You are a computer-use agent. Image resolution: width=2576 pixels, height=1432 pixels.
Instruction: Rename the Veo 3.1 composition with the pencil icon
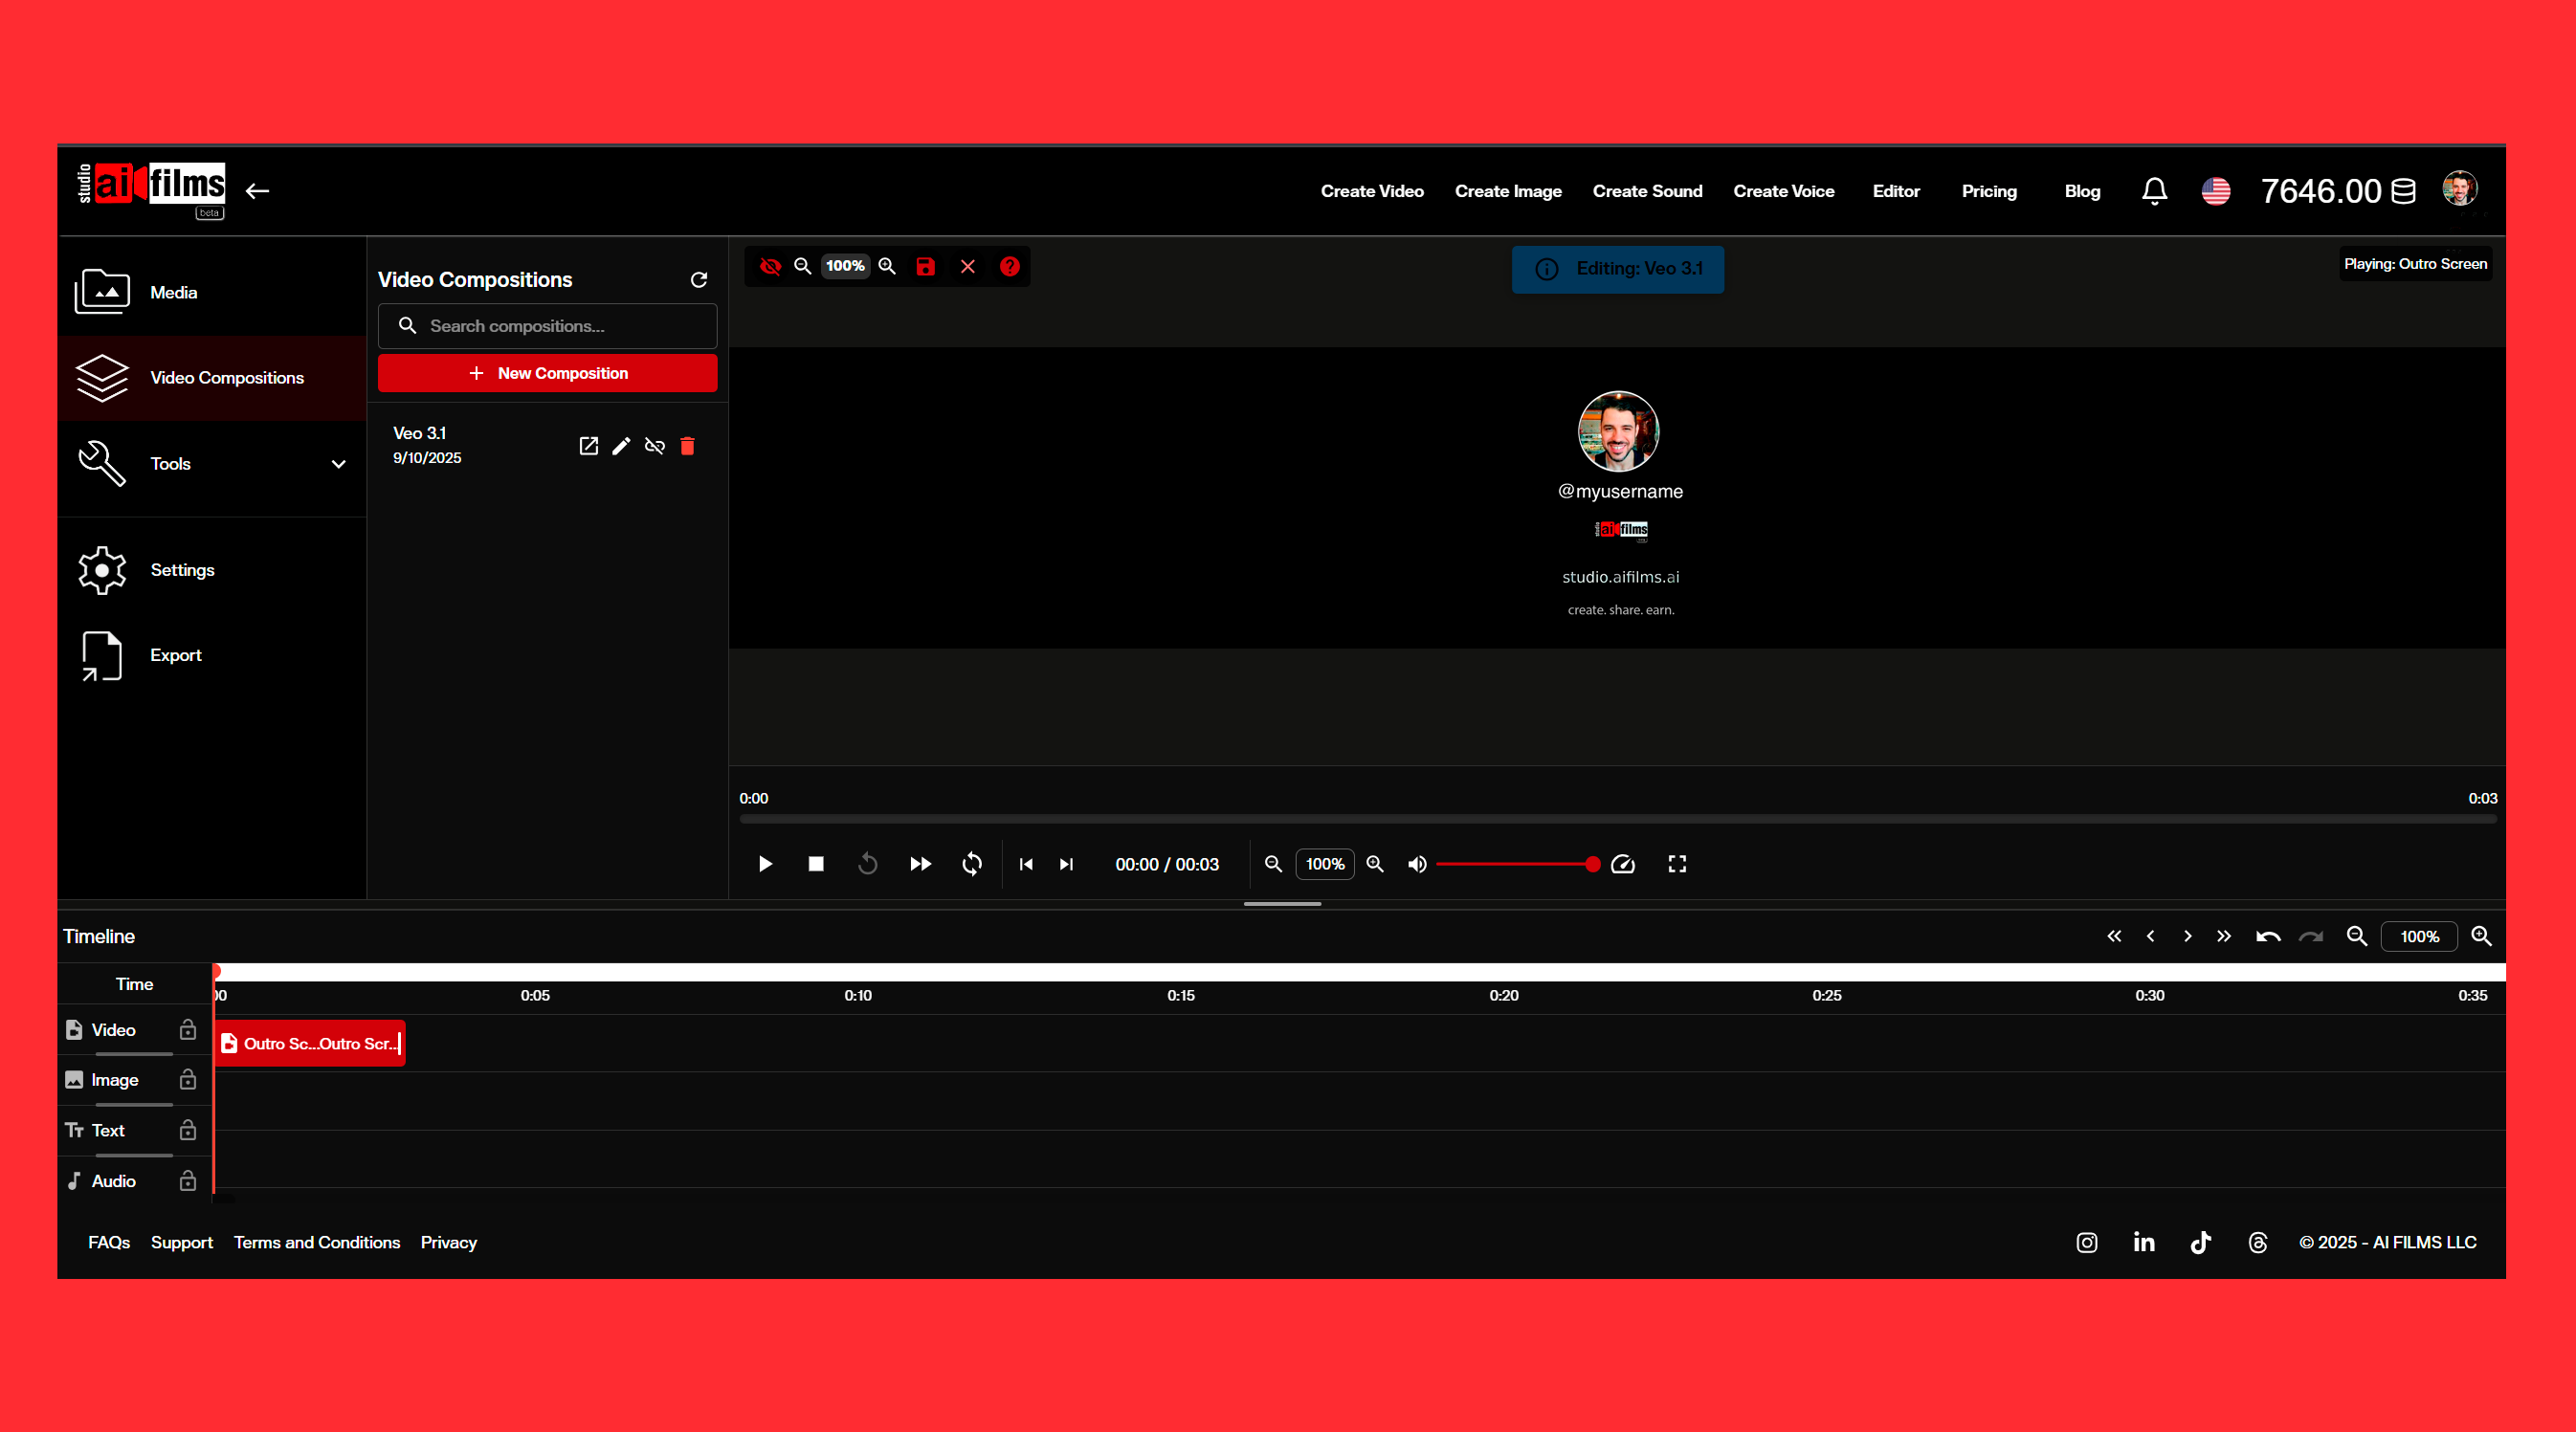622,446
